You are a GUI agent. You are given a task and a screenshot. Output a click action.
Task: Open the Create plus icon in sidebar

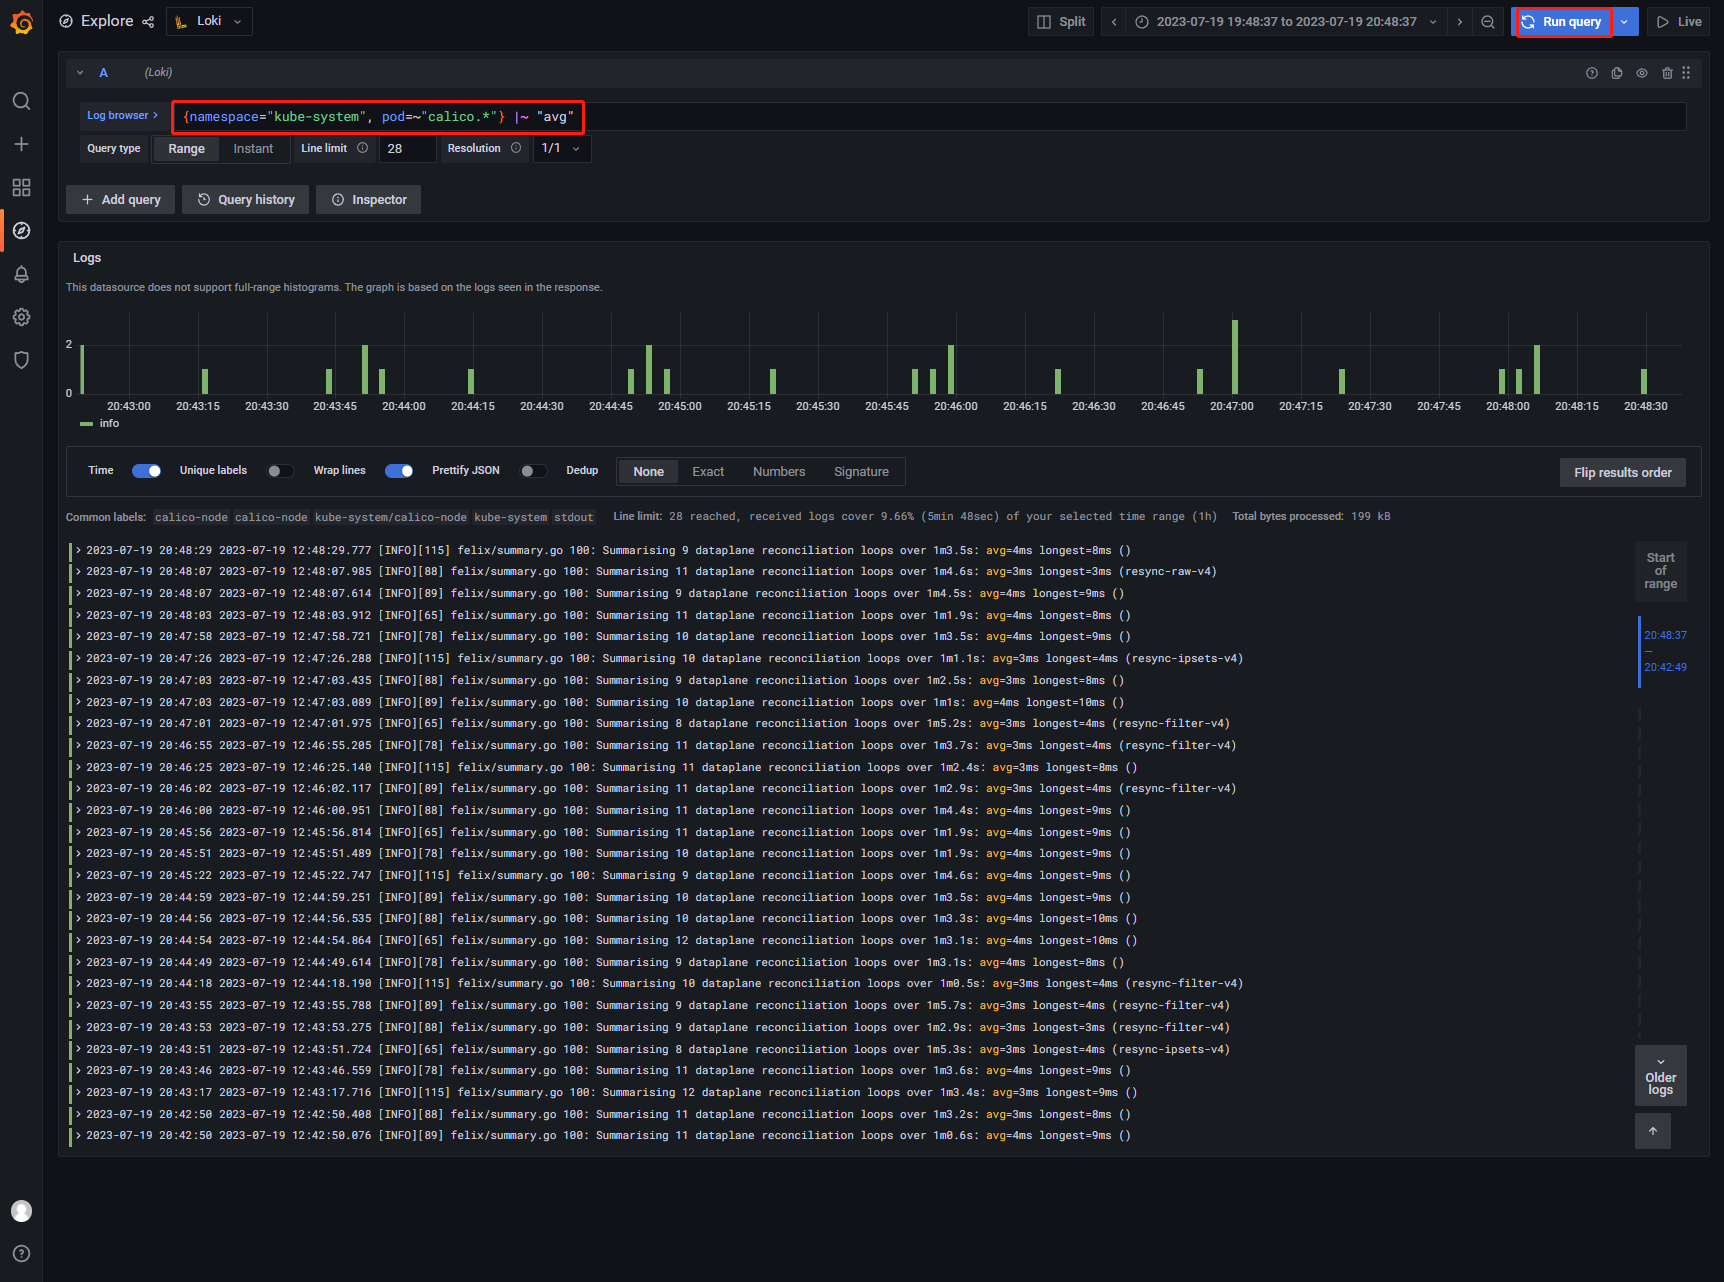point(21,144)
